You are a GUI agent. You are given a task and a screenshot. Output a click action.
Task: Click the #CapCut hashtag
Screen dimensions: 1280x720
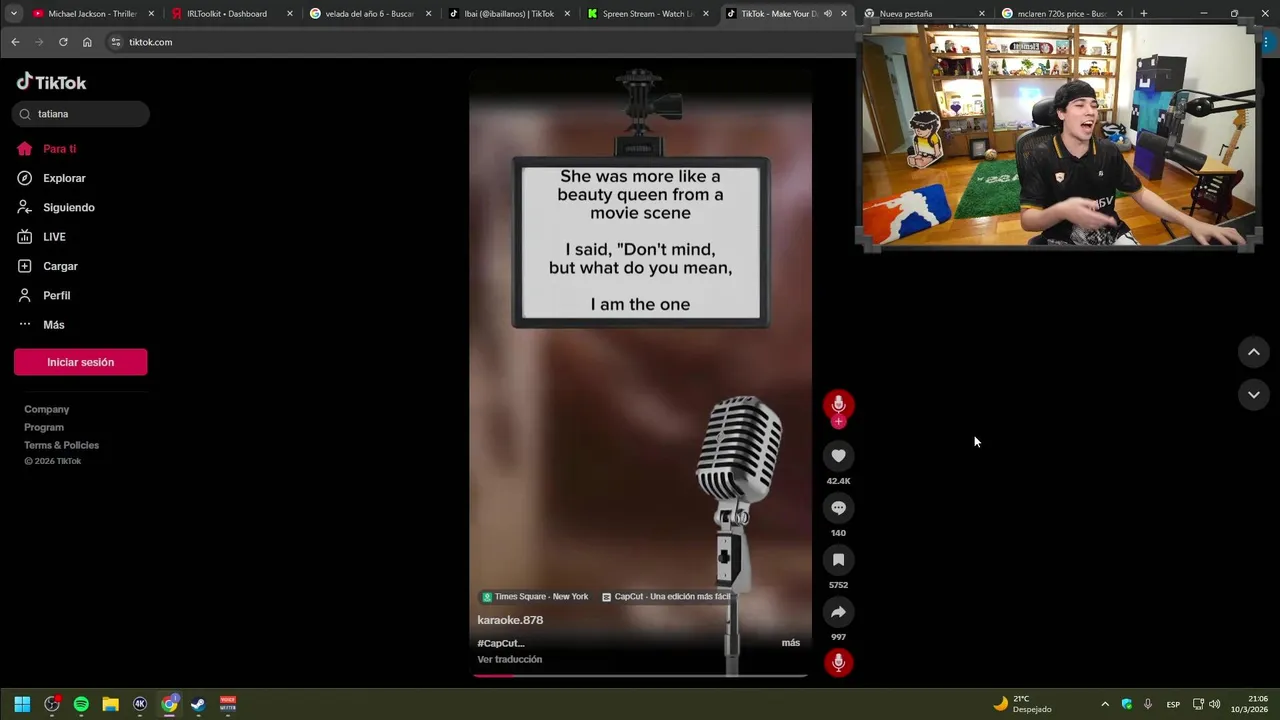tap(500, 643)
